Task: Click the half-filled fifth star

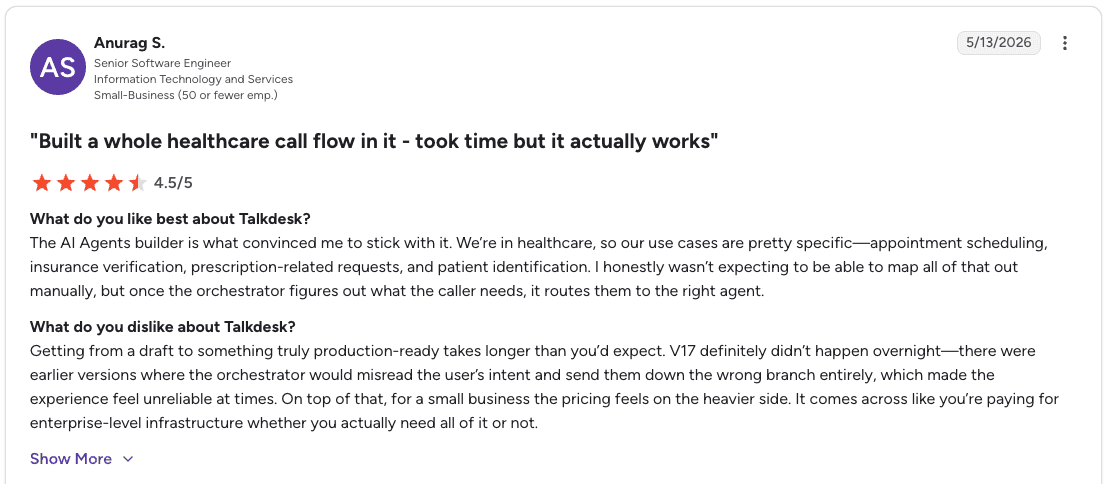Action: (x=138, y=184)
